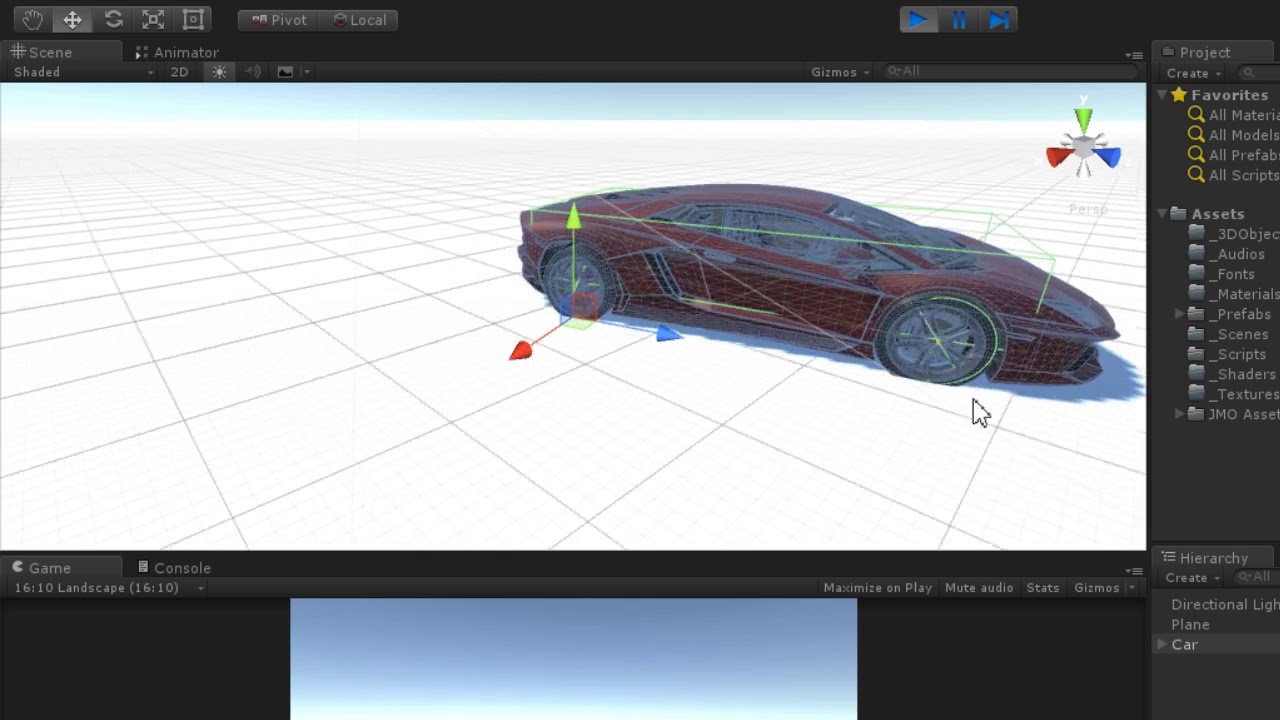
Task: Start Play mode
Action: 918,20
